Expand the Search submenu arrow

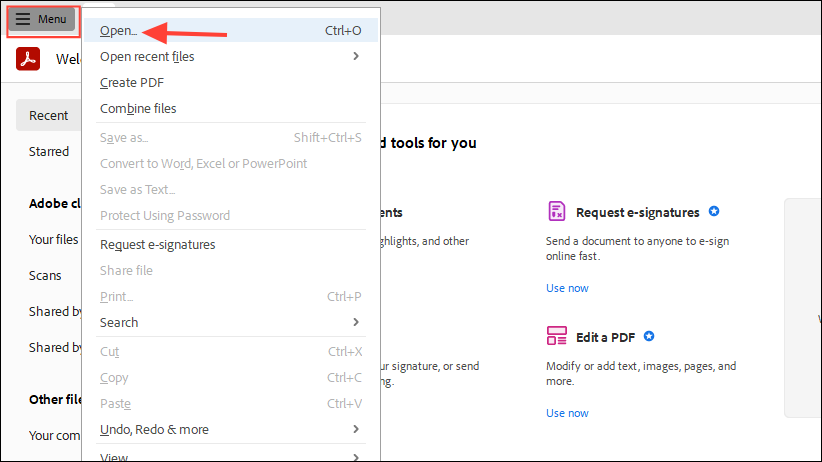(x=355, y=322)
